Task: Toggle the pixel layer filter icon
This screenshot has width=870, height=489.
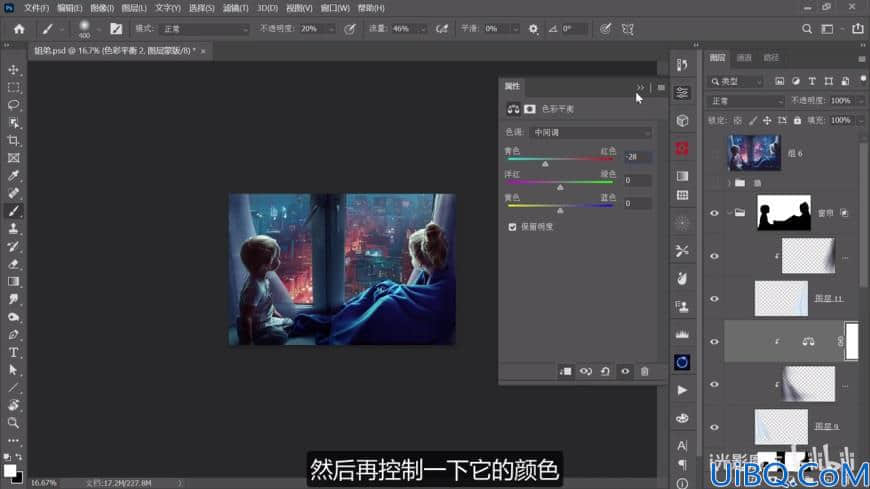Action: coord(780,81)
